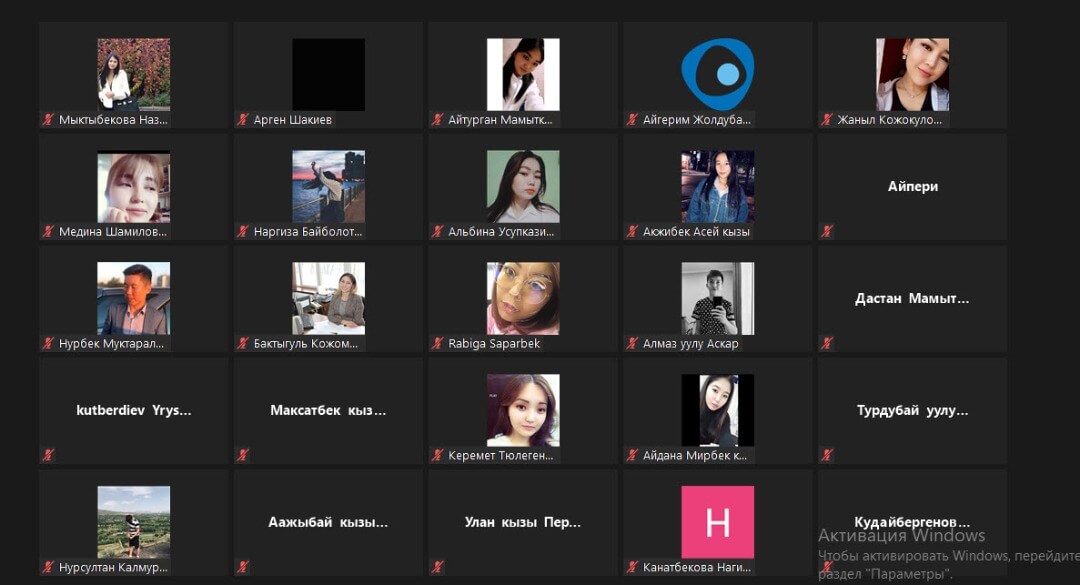Select the Турдубай уулу participant tile name
Viewport: 1080px width, 585px height.
(x=912, y=410)
